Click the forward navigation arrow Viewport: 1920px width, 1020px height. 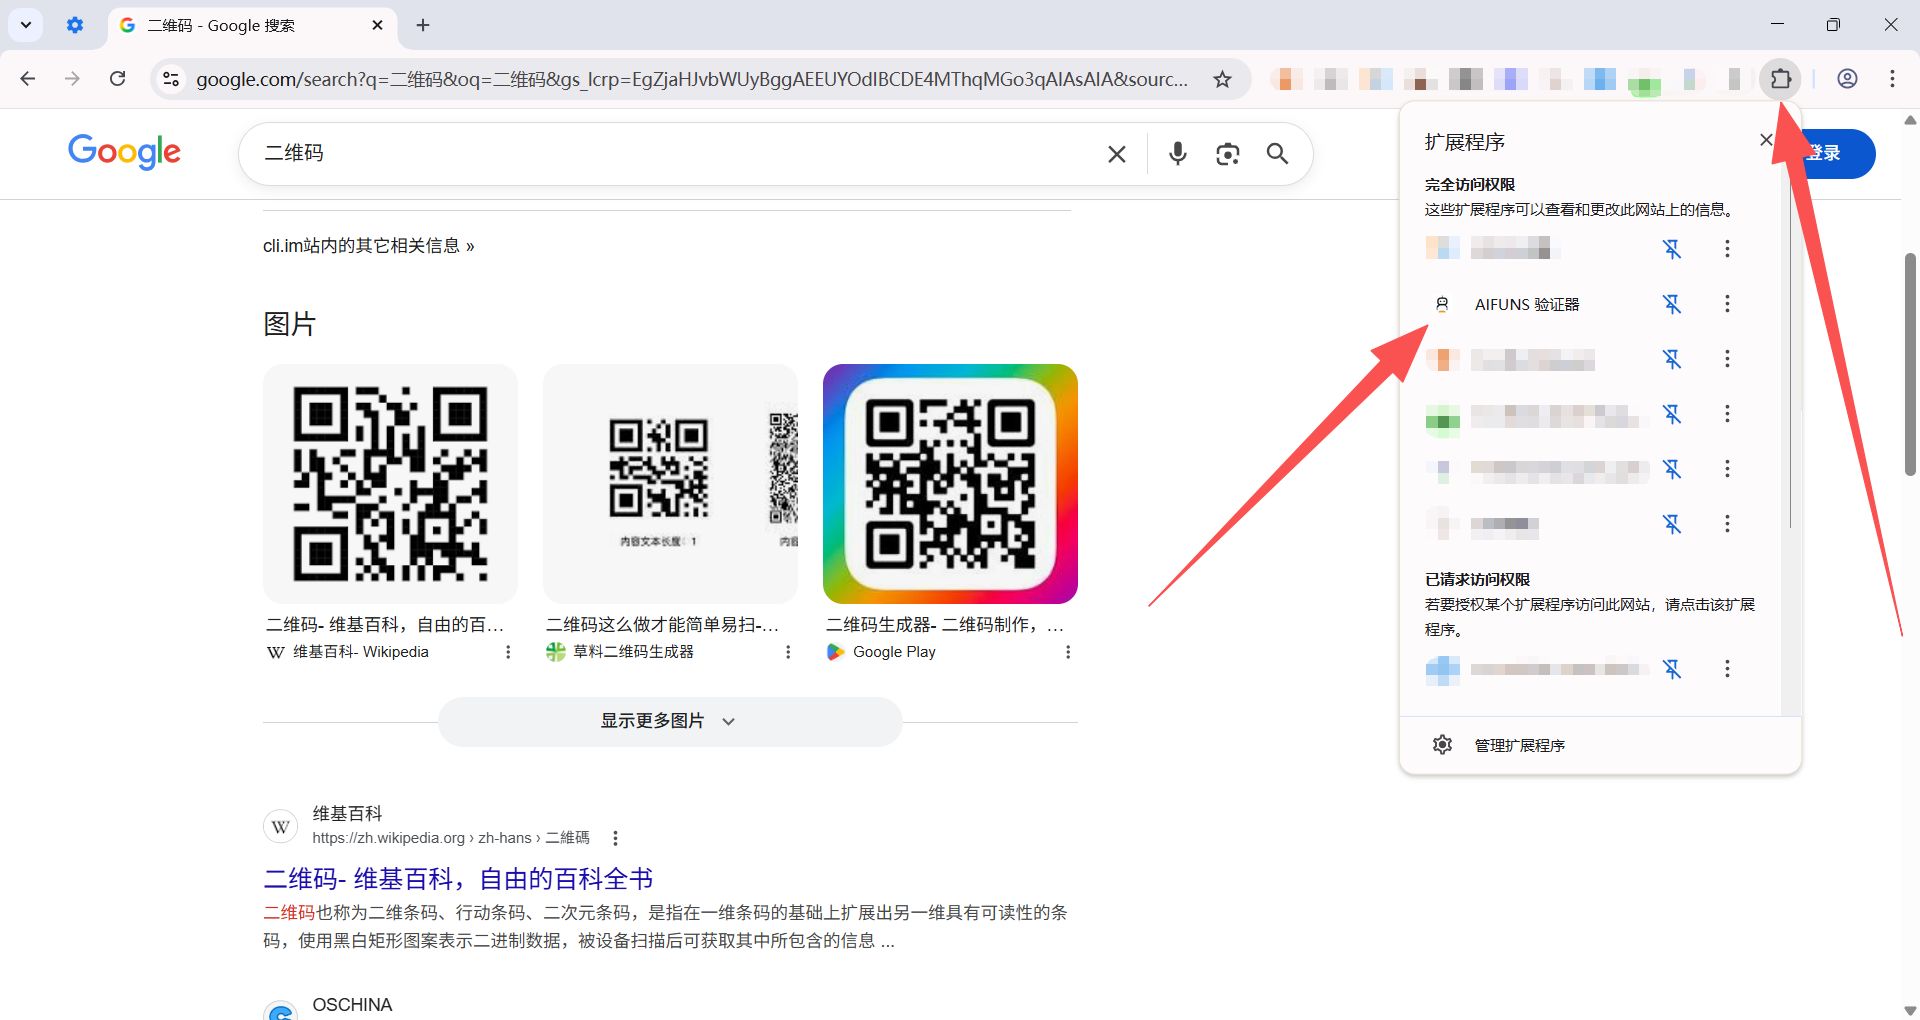(72, 79)
